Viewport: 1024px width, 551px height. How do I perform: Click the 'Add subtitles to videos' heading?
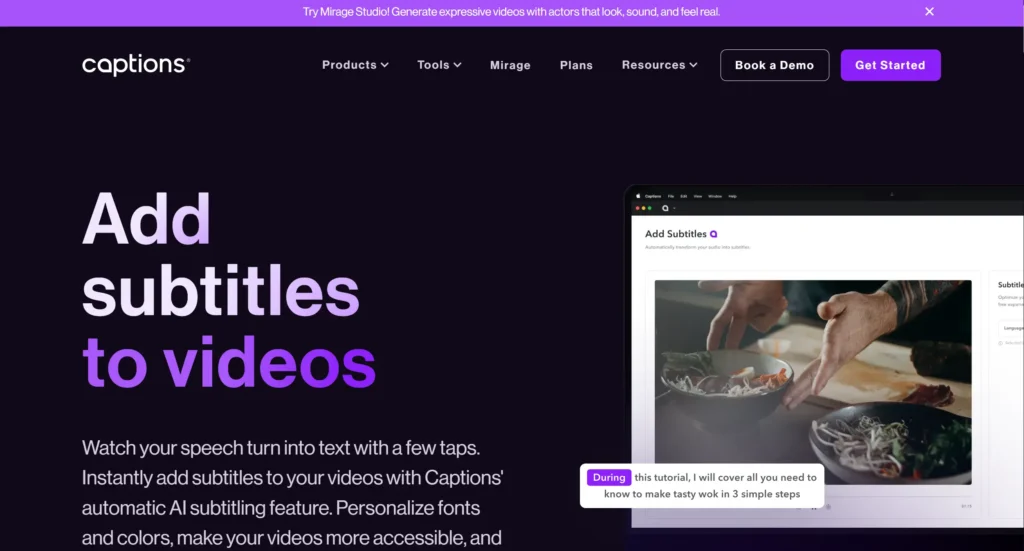[x=229, y=291]
